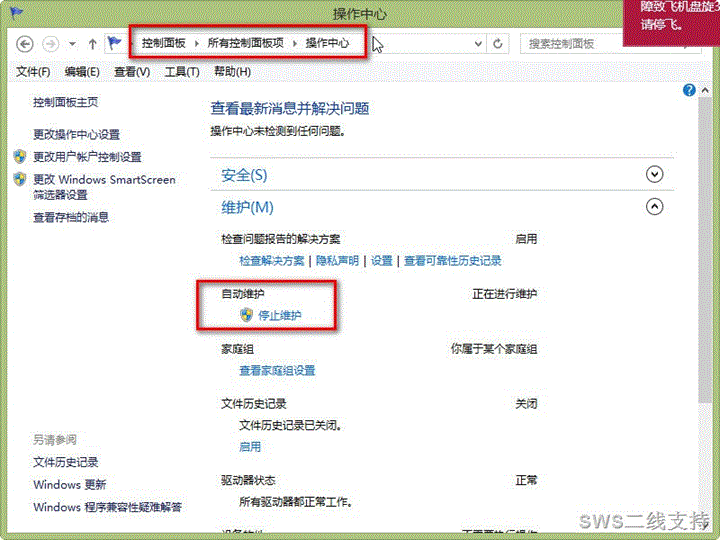The height and width of the screenshot is (540, 720).
Task: Click 查看家庭组设置 link
Action: click(277, 370)
